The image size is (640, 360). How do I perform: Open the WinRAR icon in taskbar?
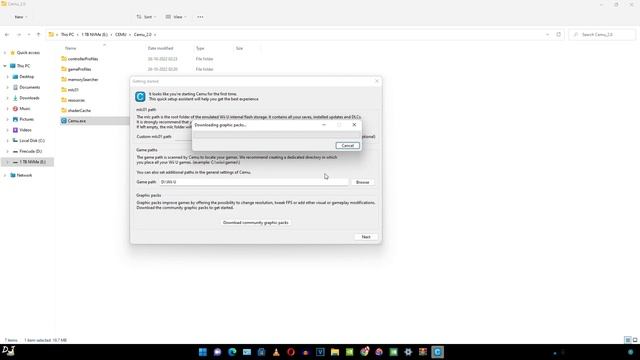pos(422,352)
